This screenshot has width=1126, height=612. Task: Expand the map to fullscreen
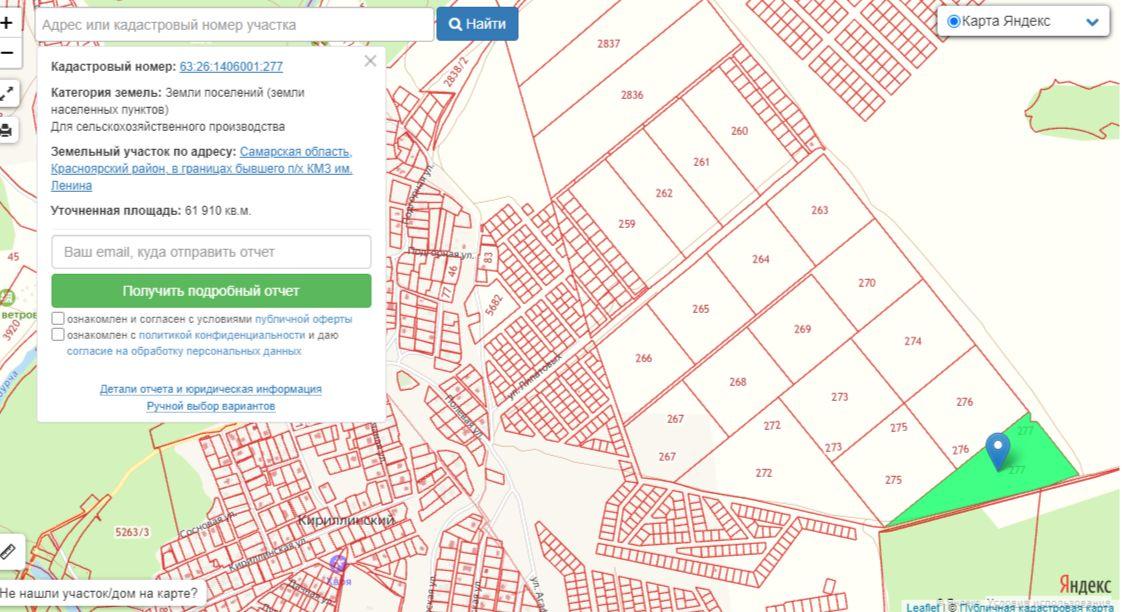click(7, 94)
